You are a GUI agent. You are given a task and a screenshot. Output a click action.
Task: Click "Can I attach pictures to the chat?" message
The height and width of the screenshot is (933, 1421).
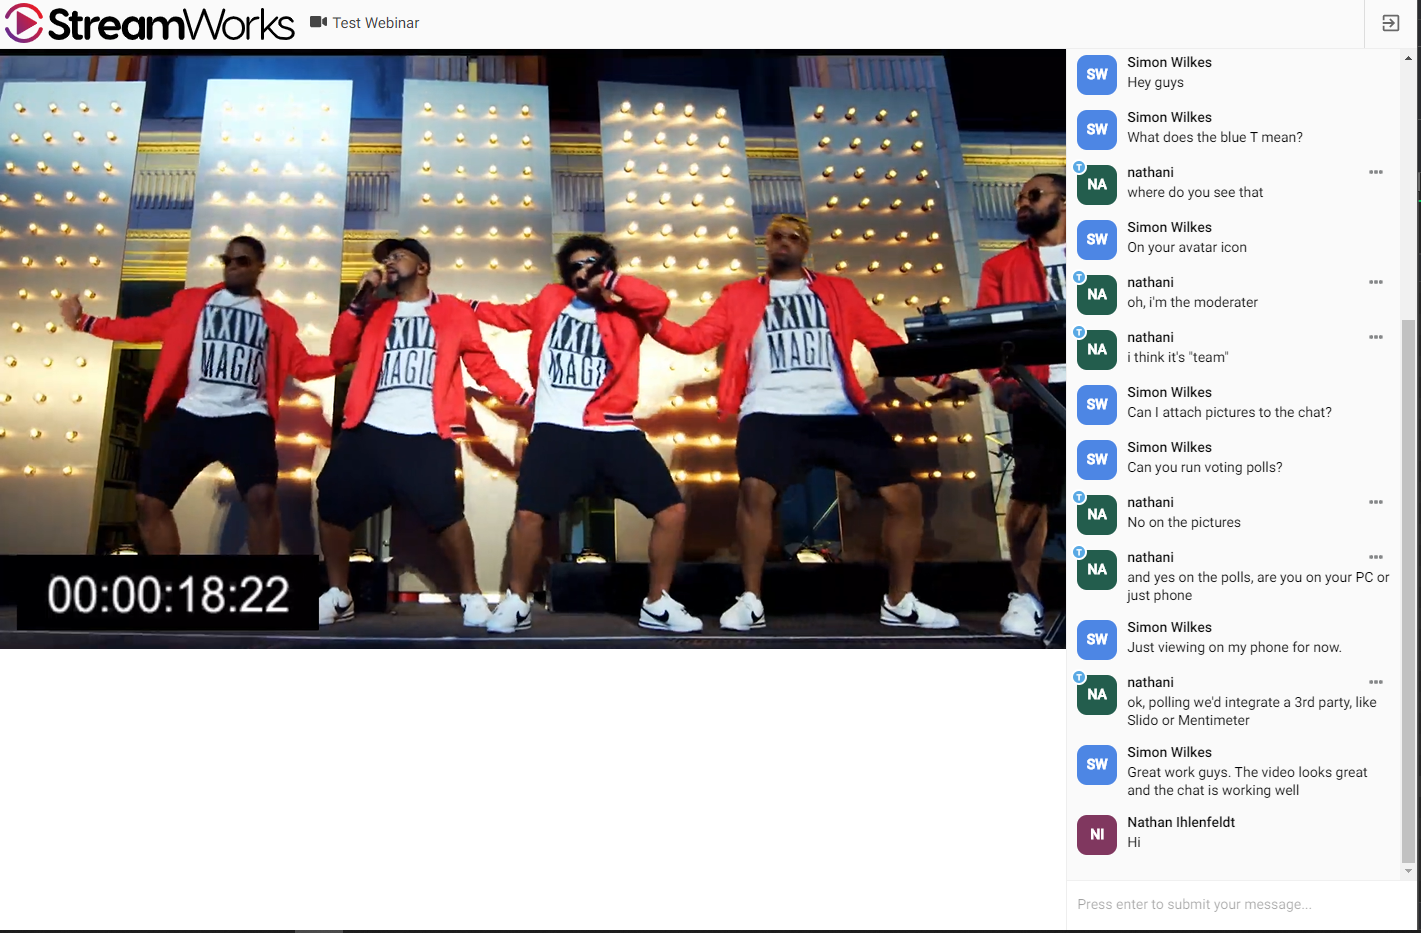pos(1229,413)
